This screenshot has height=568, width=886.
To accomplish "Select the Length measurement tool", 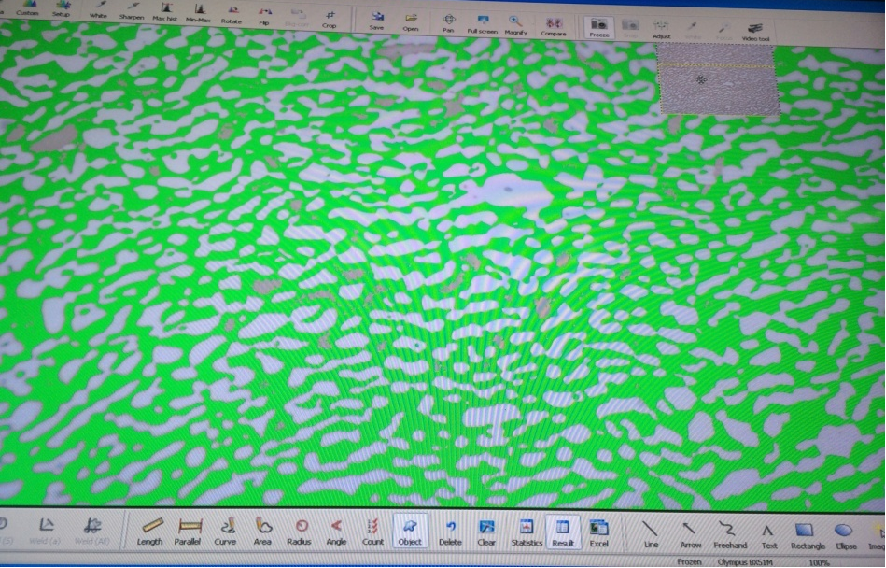I will [x=150, y=530].
